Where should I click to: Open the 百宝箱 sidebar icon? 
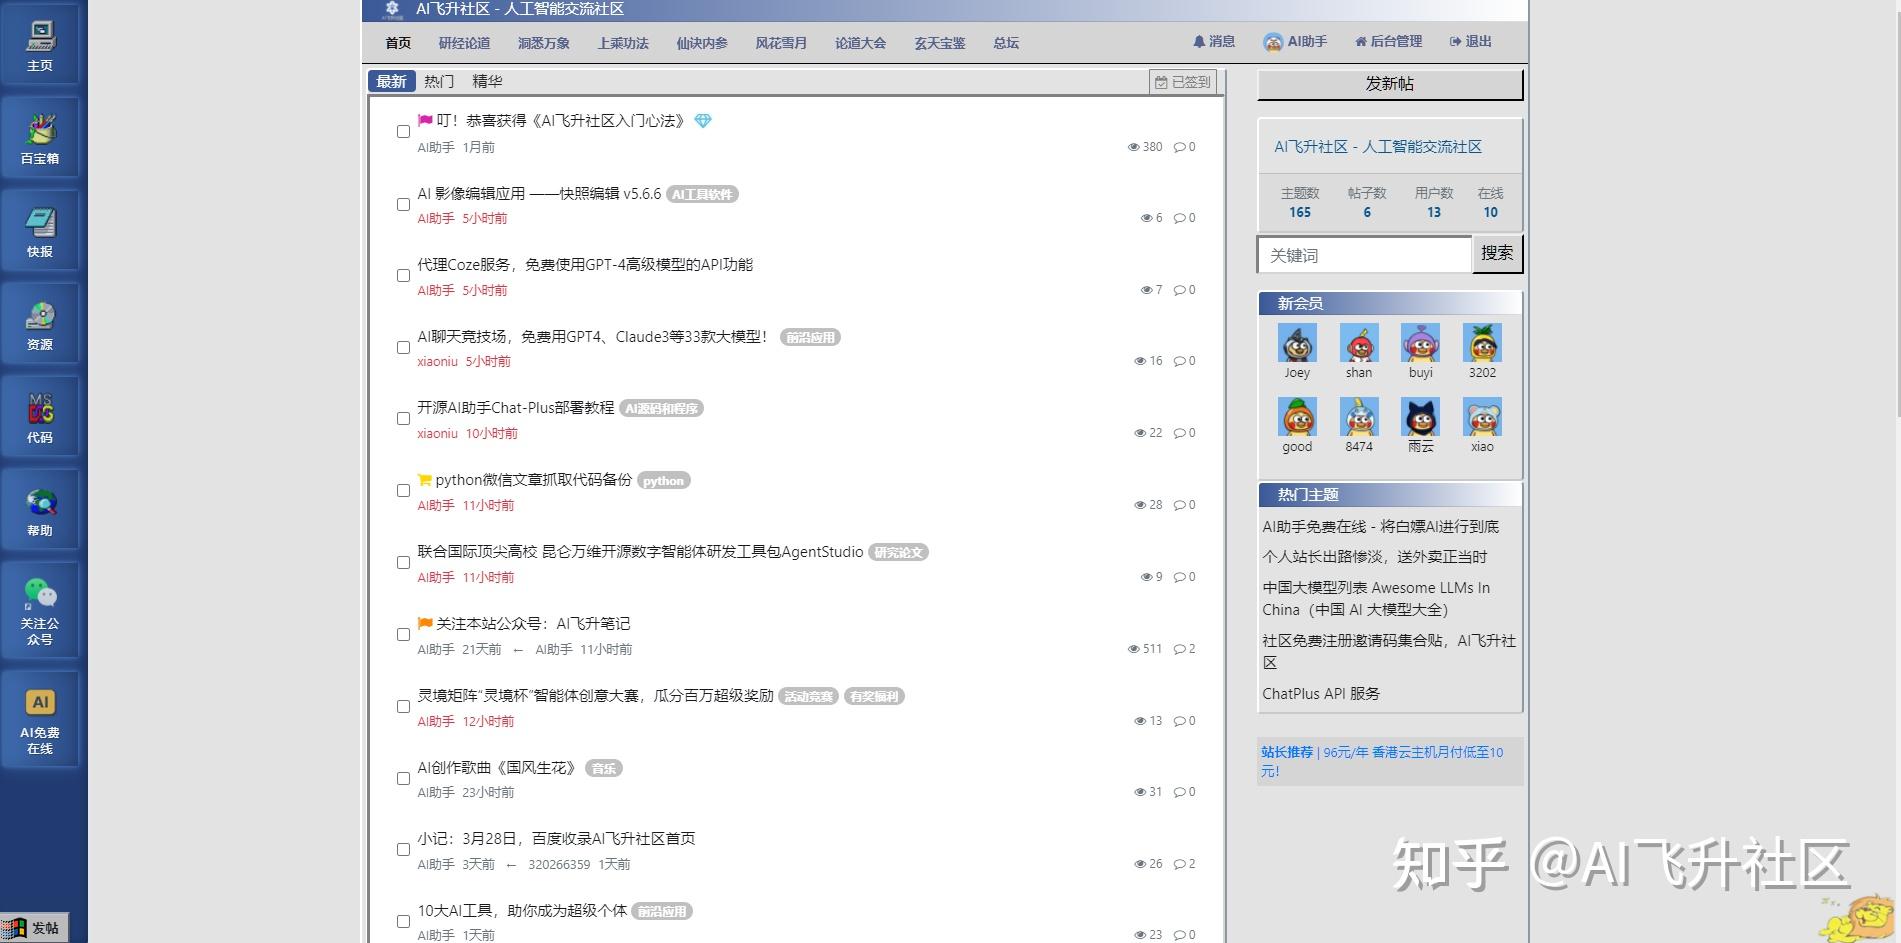[40, 136]
